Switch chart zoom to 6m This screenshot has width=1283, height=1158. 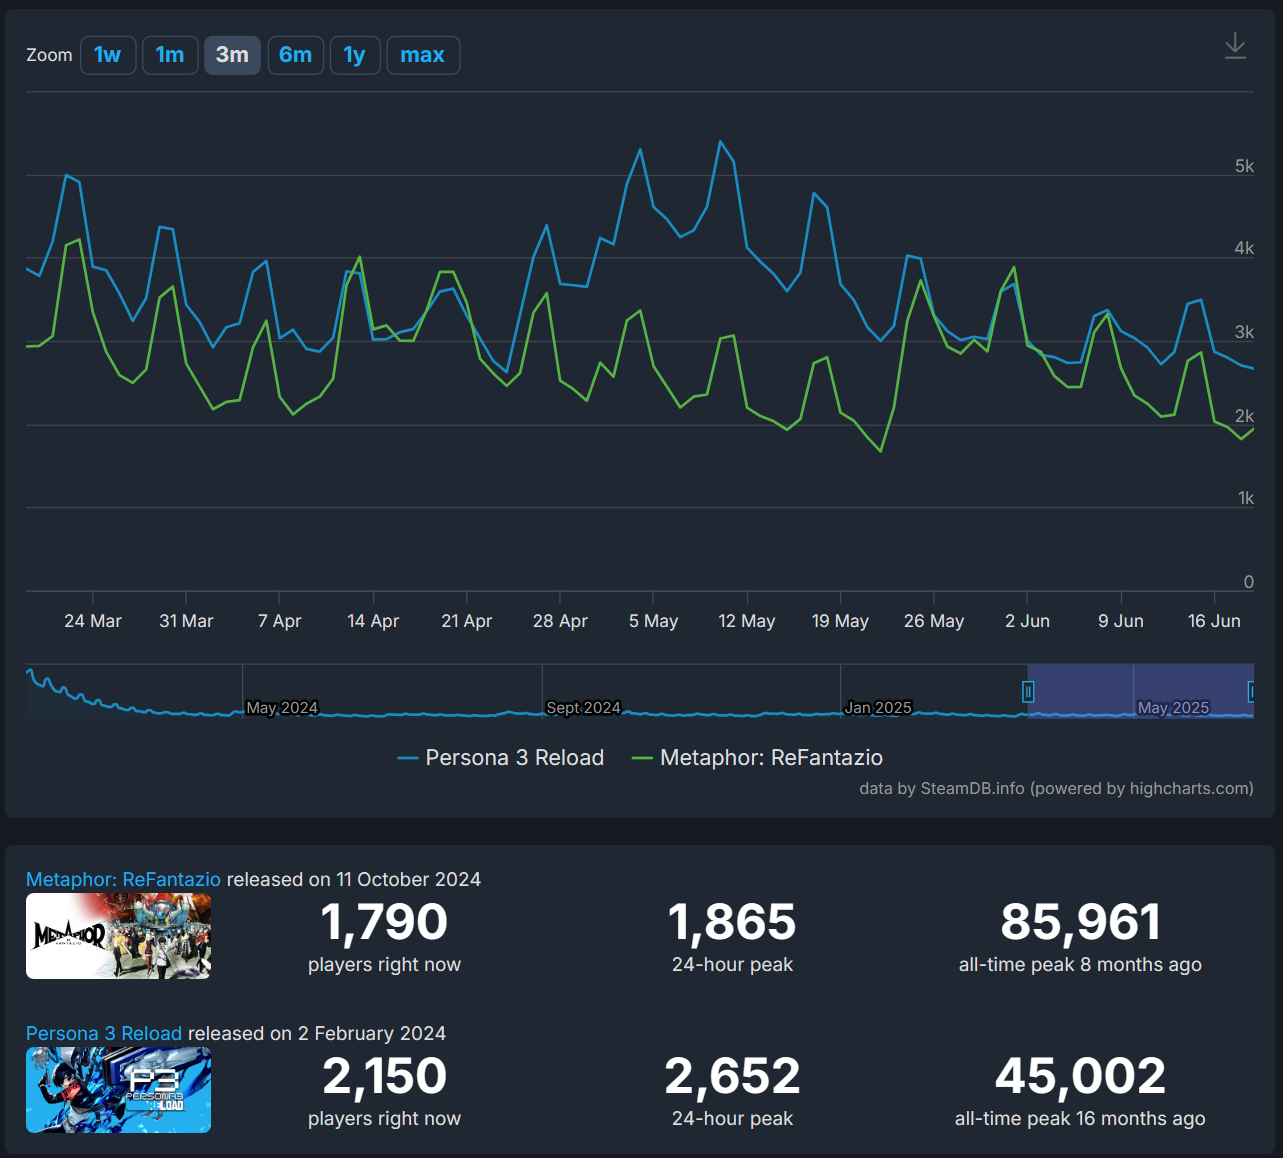[296, 55]
